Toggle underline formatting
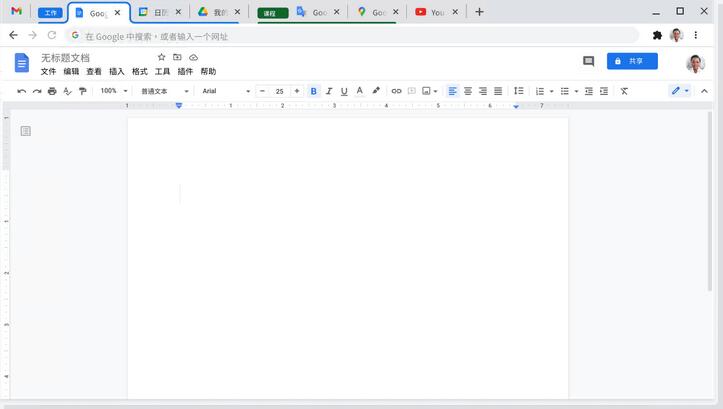This screenshot has height=409, width=723. [x=344, y=91]
